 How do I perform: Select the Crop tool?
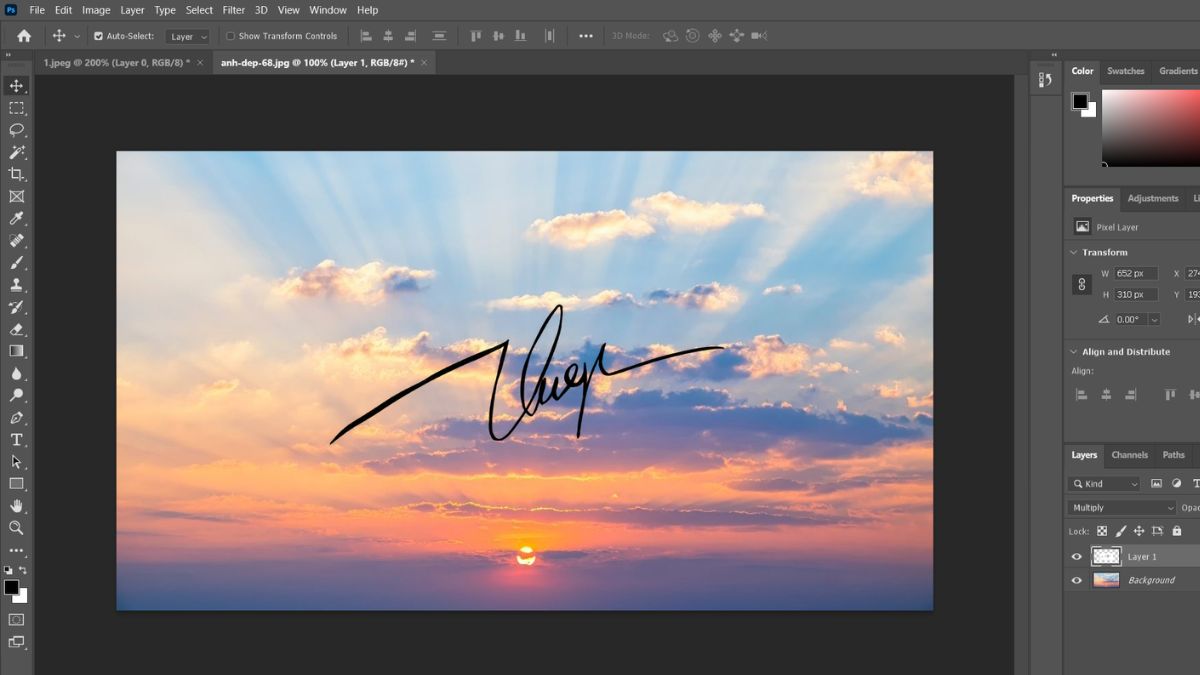(16, 173)
